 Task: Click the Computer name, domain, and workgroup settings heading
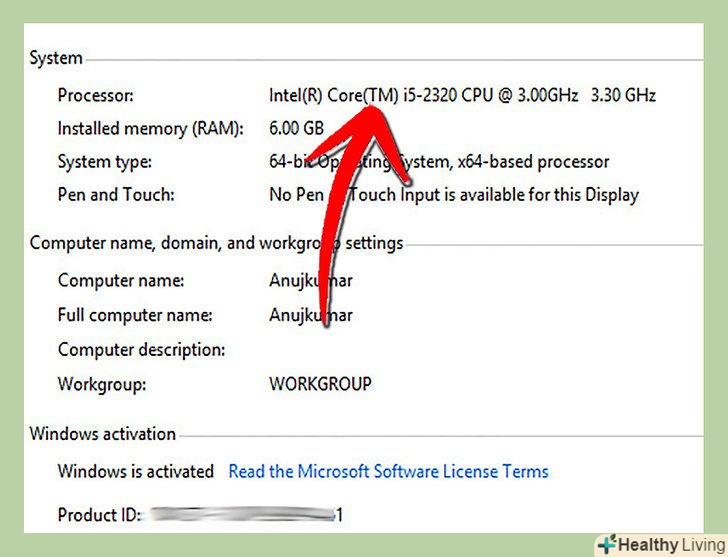(x=216, y=243)
